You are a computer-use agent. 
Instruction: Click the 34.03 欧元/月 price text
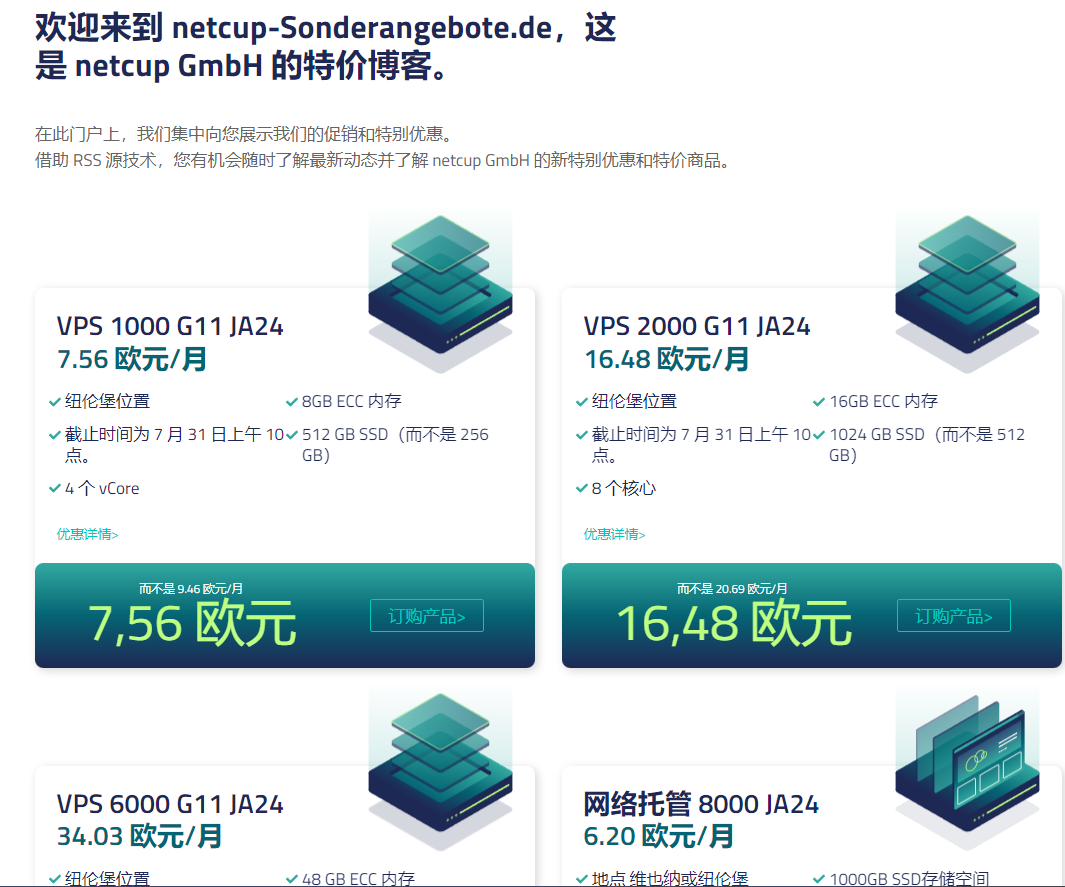click(x=139, y=836)
